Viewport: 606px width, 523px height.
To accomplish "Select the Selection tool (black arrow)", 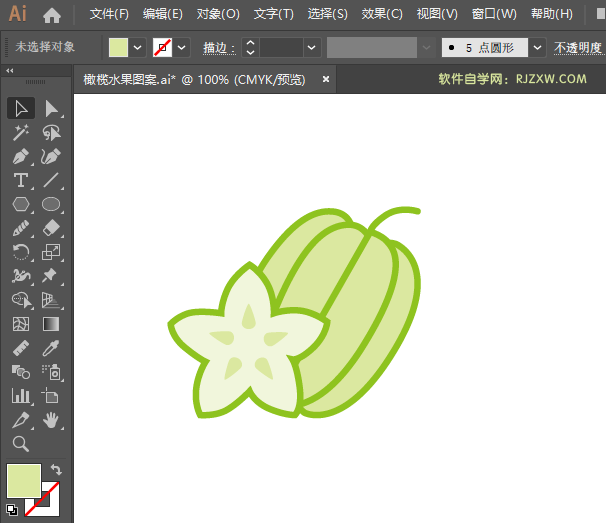I will click(21, 108).
